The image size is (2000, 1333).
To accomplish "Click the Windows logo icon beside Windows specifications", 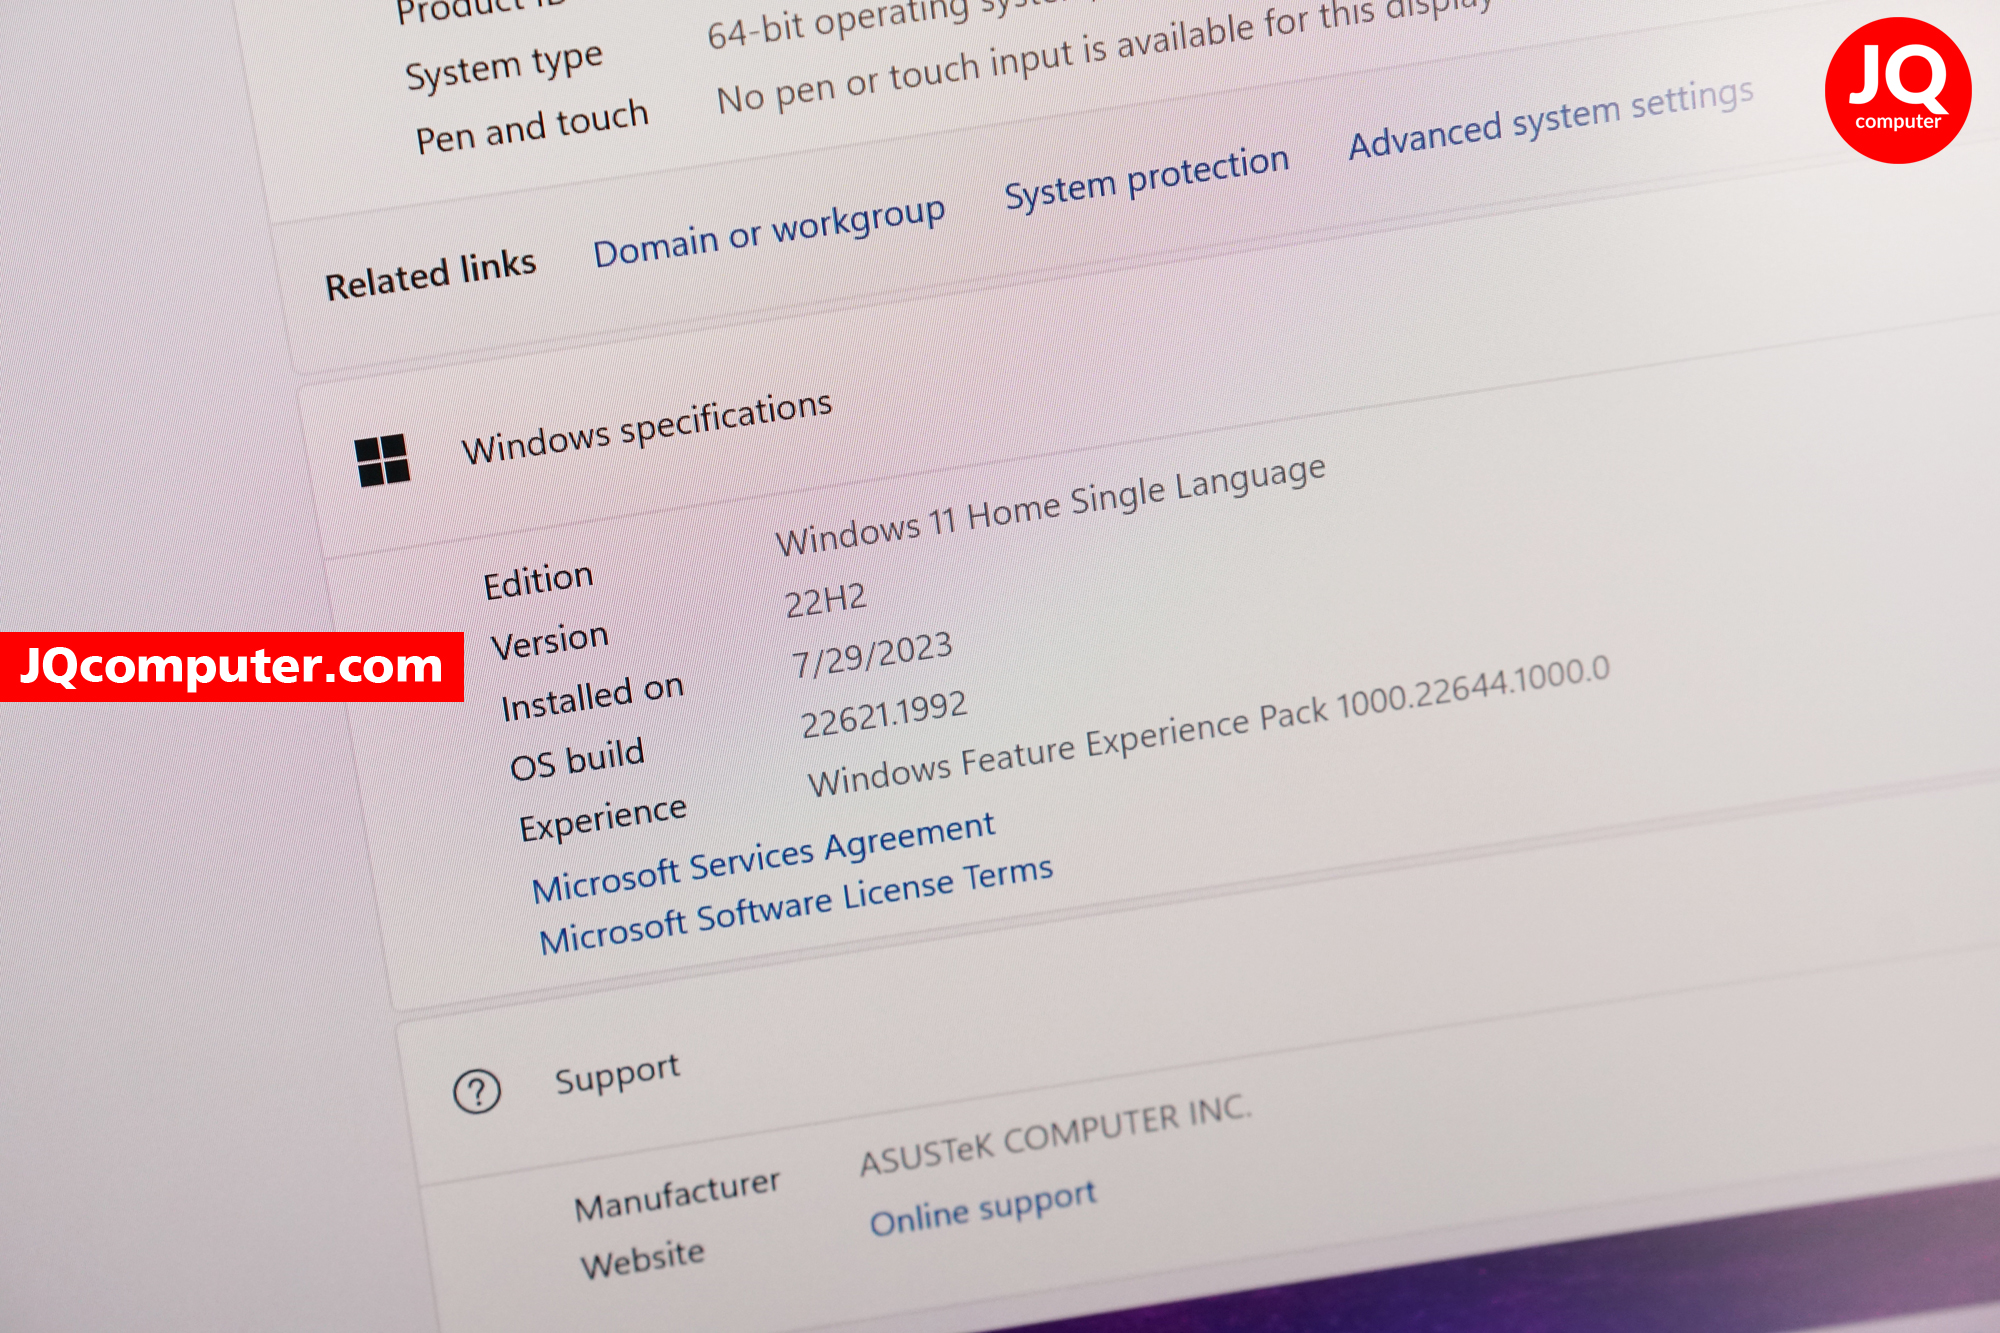I will point(383,461).
